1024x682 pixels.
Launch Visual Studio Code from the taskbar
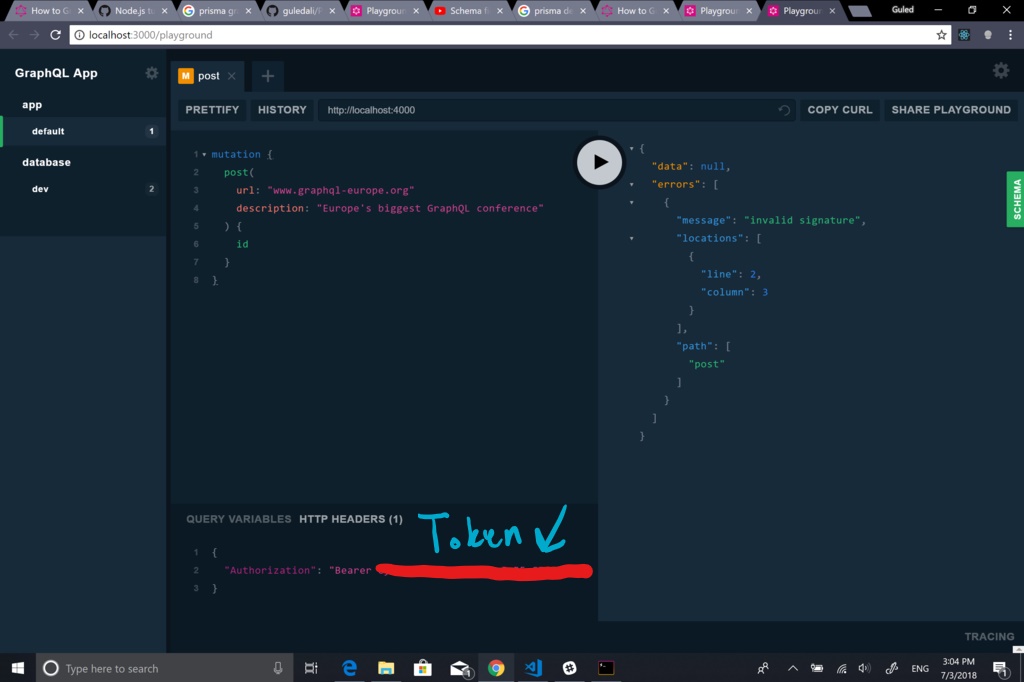pos(533,668)
